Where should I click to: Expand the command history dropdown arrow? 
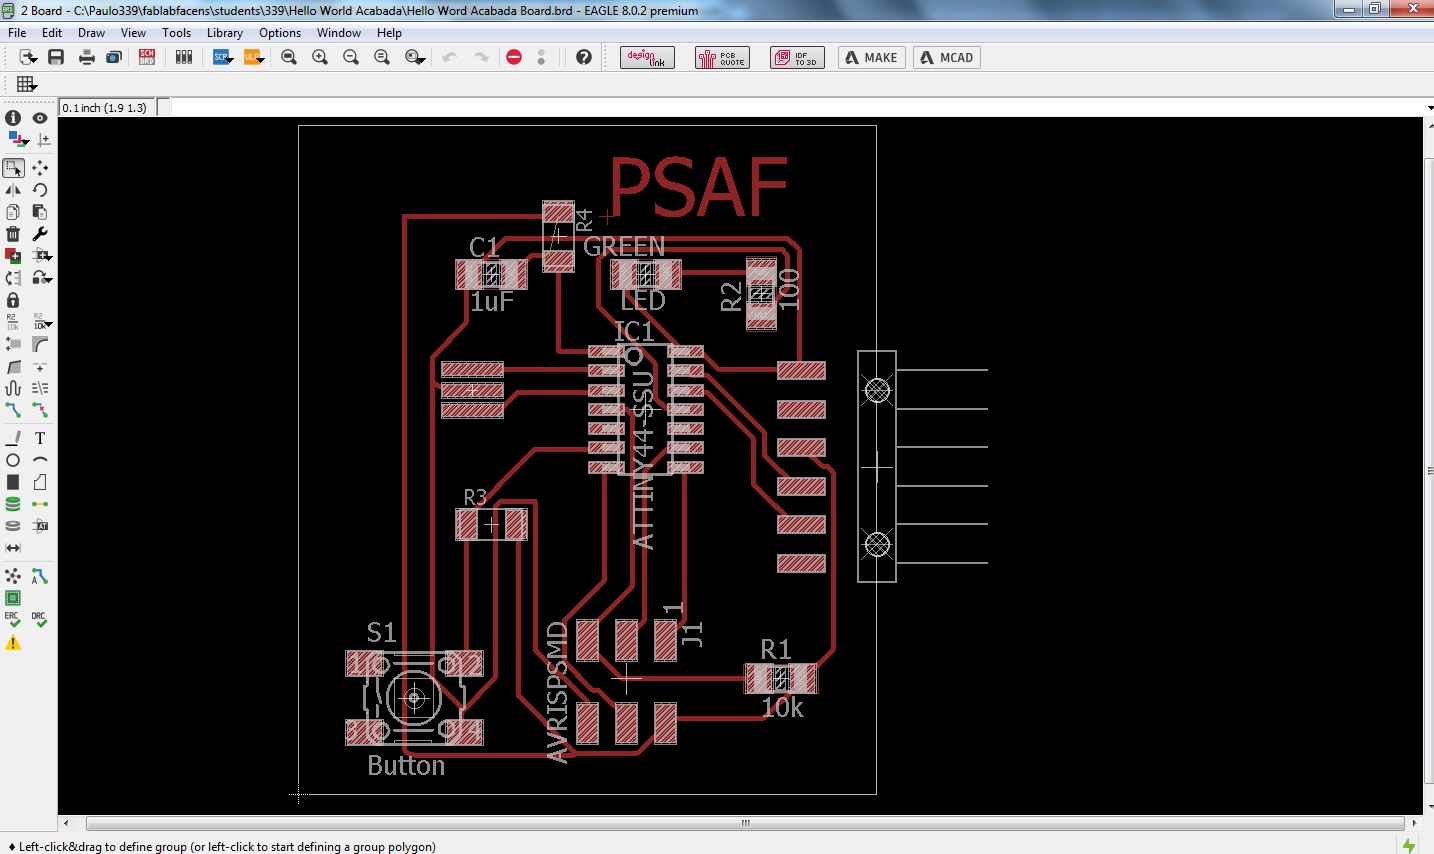(x=1428, y=108)
